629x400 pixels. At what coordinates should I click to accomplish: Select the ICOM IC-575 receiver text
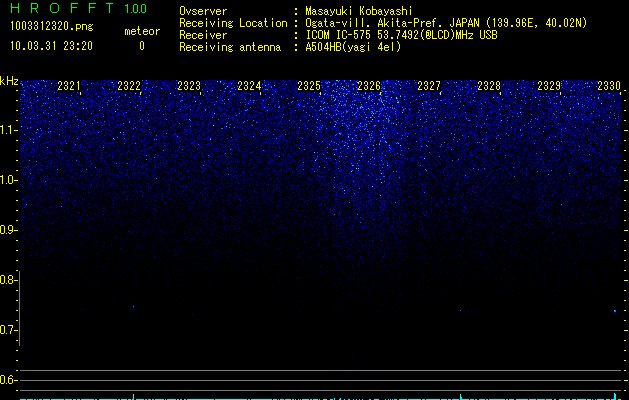401,35
